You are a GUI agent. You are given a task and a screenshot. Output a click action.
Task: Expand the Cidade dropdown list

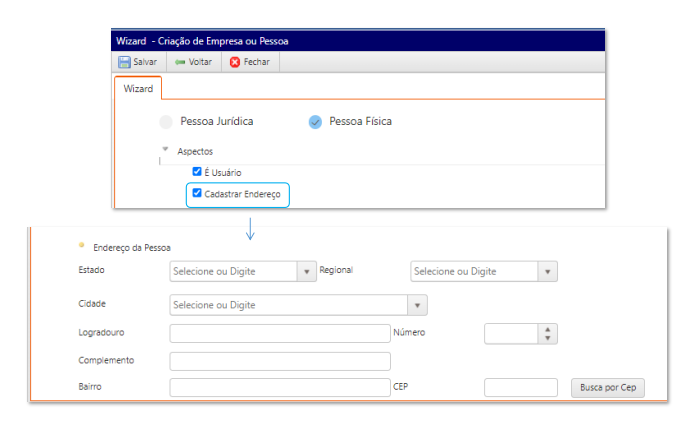click(418, 304)
